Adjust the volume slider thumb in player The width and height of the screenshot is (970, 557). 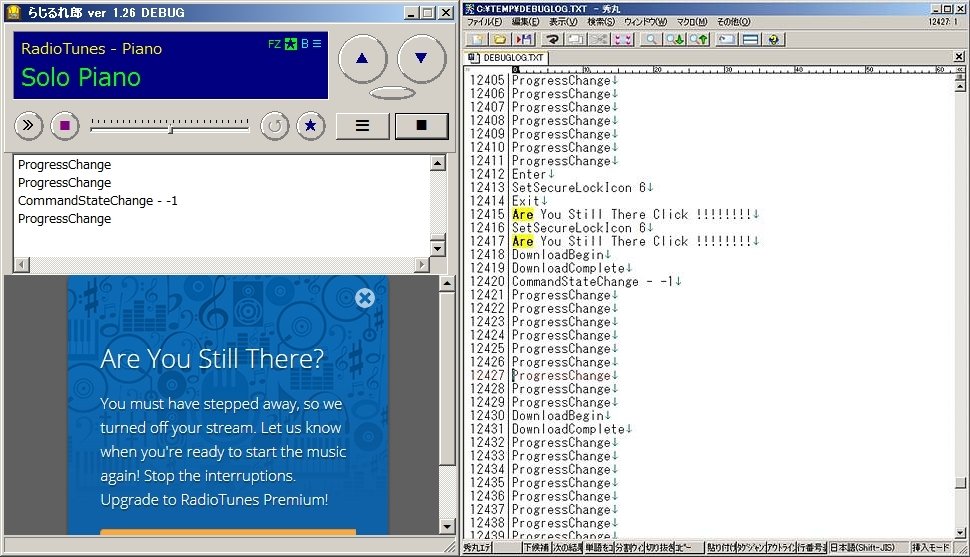coord(170,128)
